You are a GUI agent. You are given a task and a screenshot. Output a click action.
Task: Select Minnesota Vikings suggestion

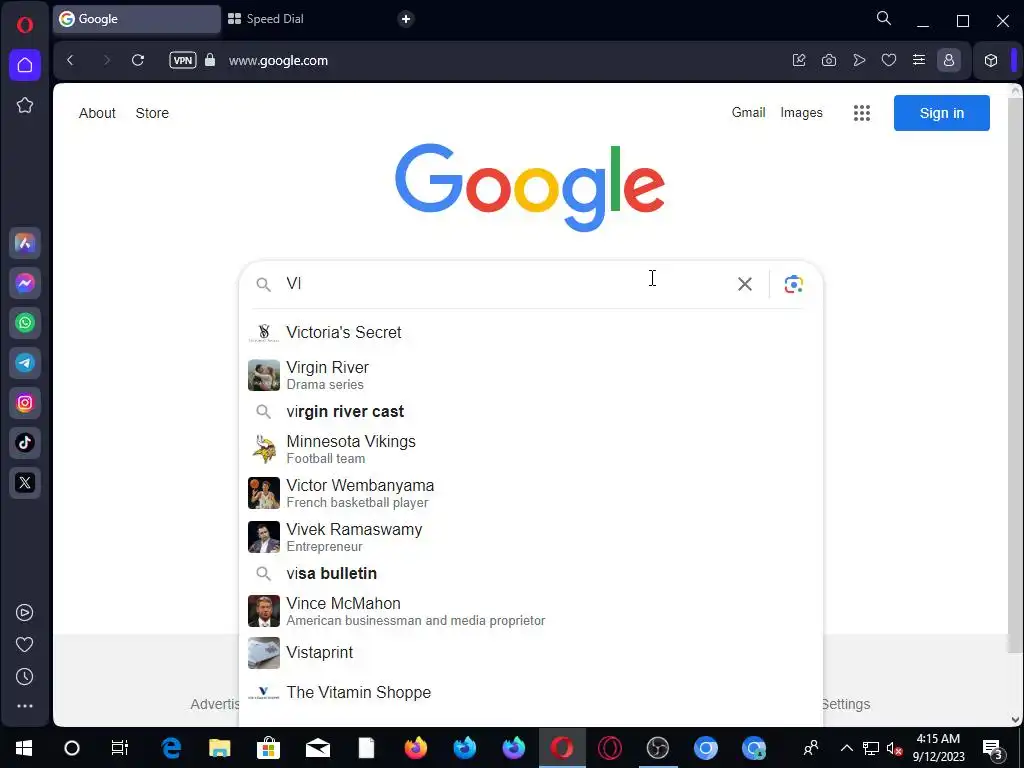tap(531, 449)
